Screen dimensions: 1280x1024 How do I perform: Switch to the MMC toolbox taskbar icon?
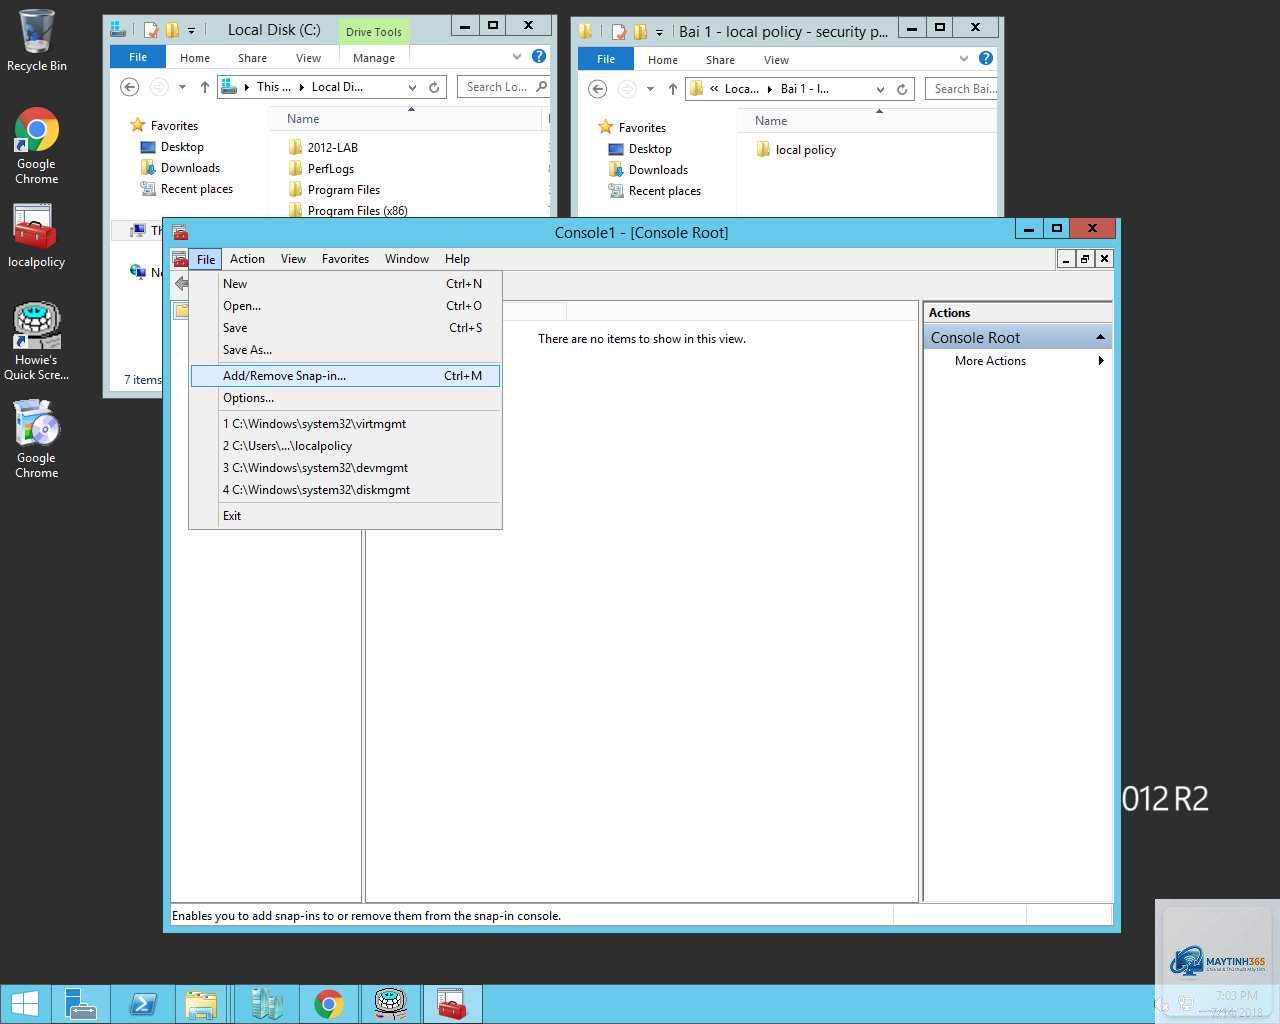point(452,1004)
